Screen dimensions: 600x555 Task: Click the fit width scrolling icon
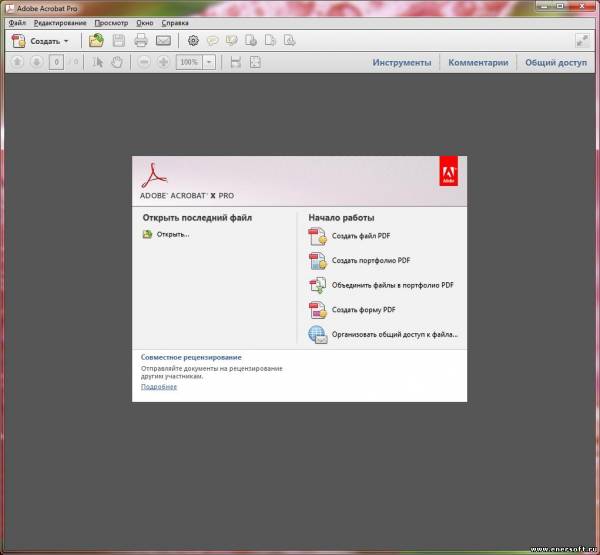pyautogui.click(x=236, y=62)
